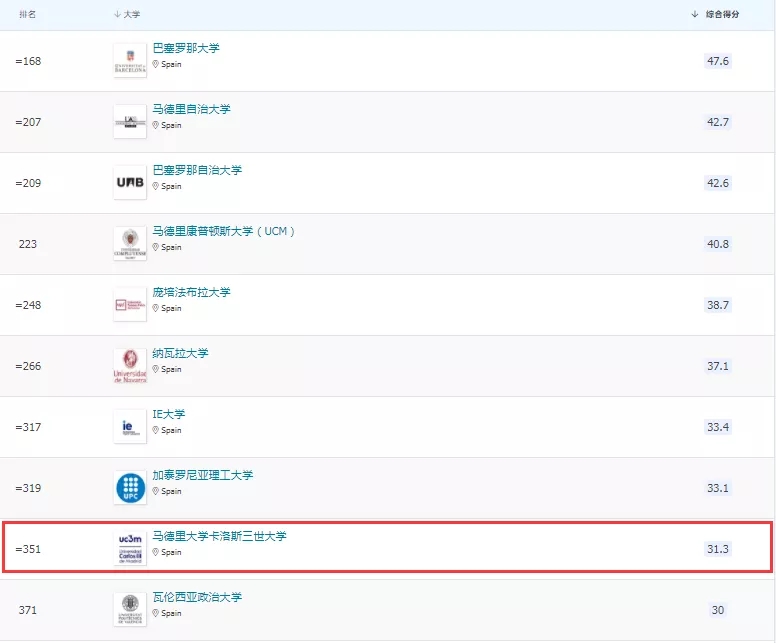
Task: Open 马德里大学卡洛斯三世大学 link
Action: pyautogui.click(x=220, y=536)
